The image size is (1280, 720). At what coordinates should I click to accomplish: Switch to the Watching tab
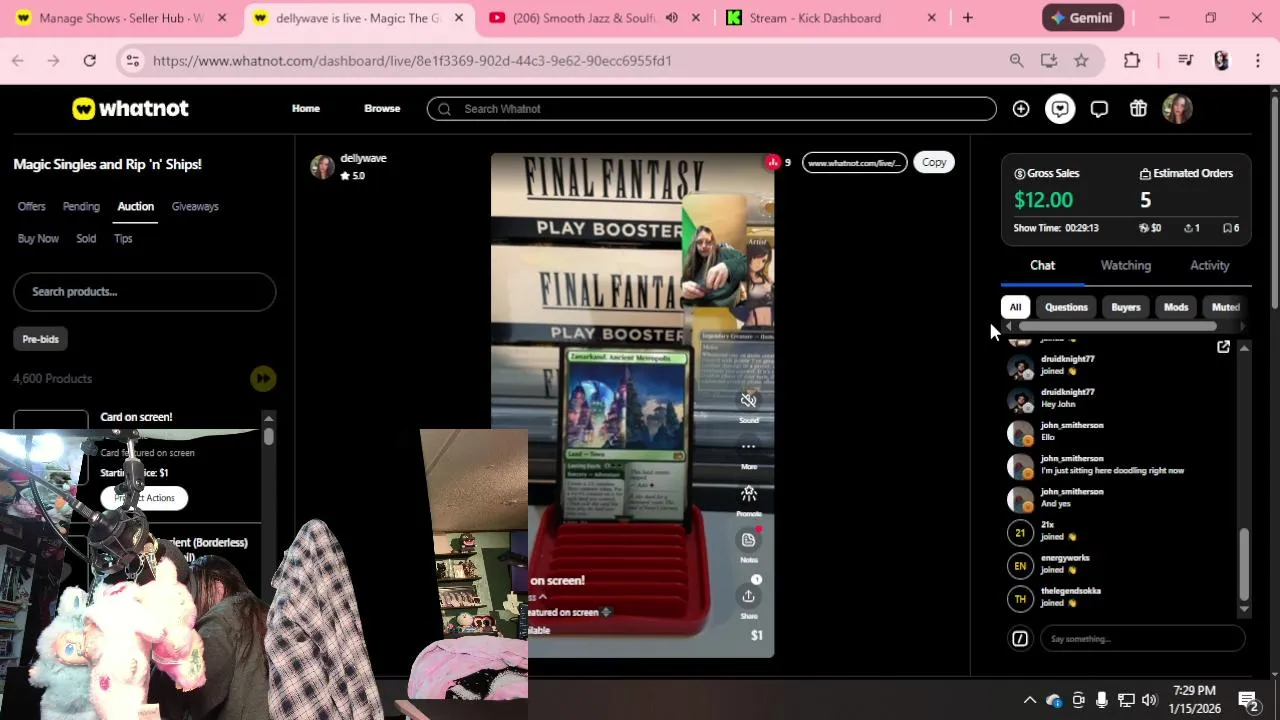click(x=1126, y=265)
